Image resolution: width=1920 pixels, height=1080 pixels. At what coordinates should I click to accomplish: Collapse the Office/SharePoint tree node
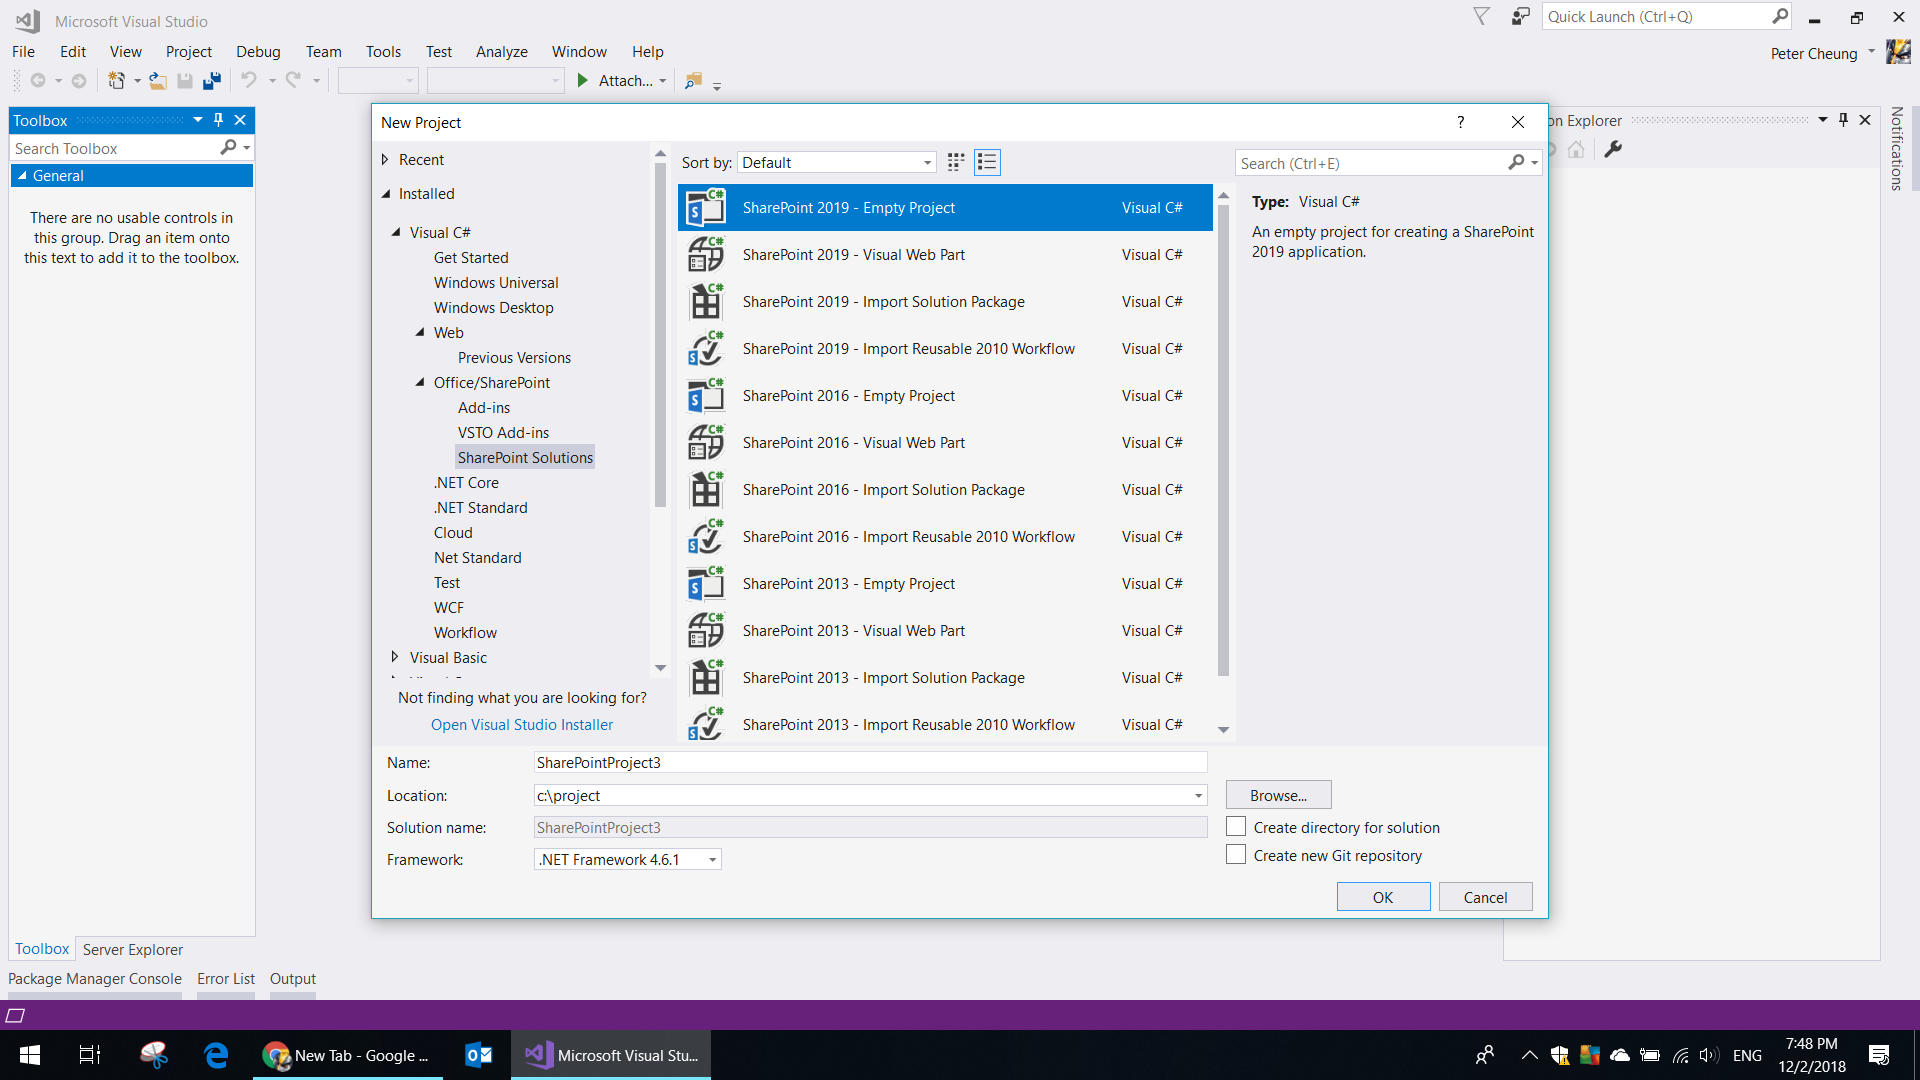coord(420,383)
